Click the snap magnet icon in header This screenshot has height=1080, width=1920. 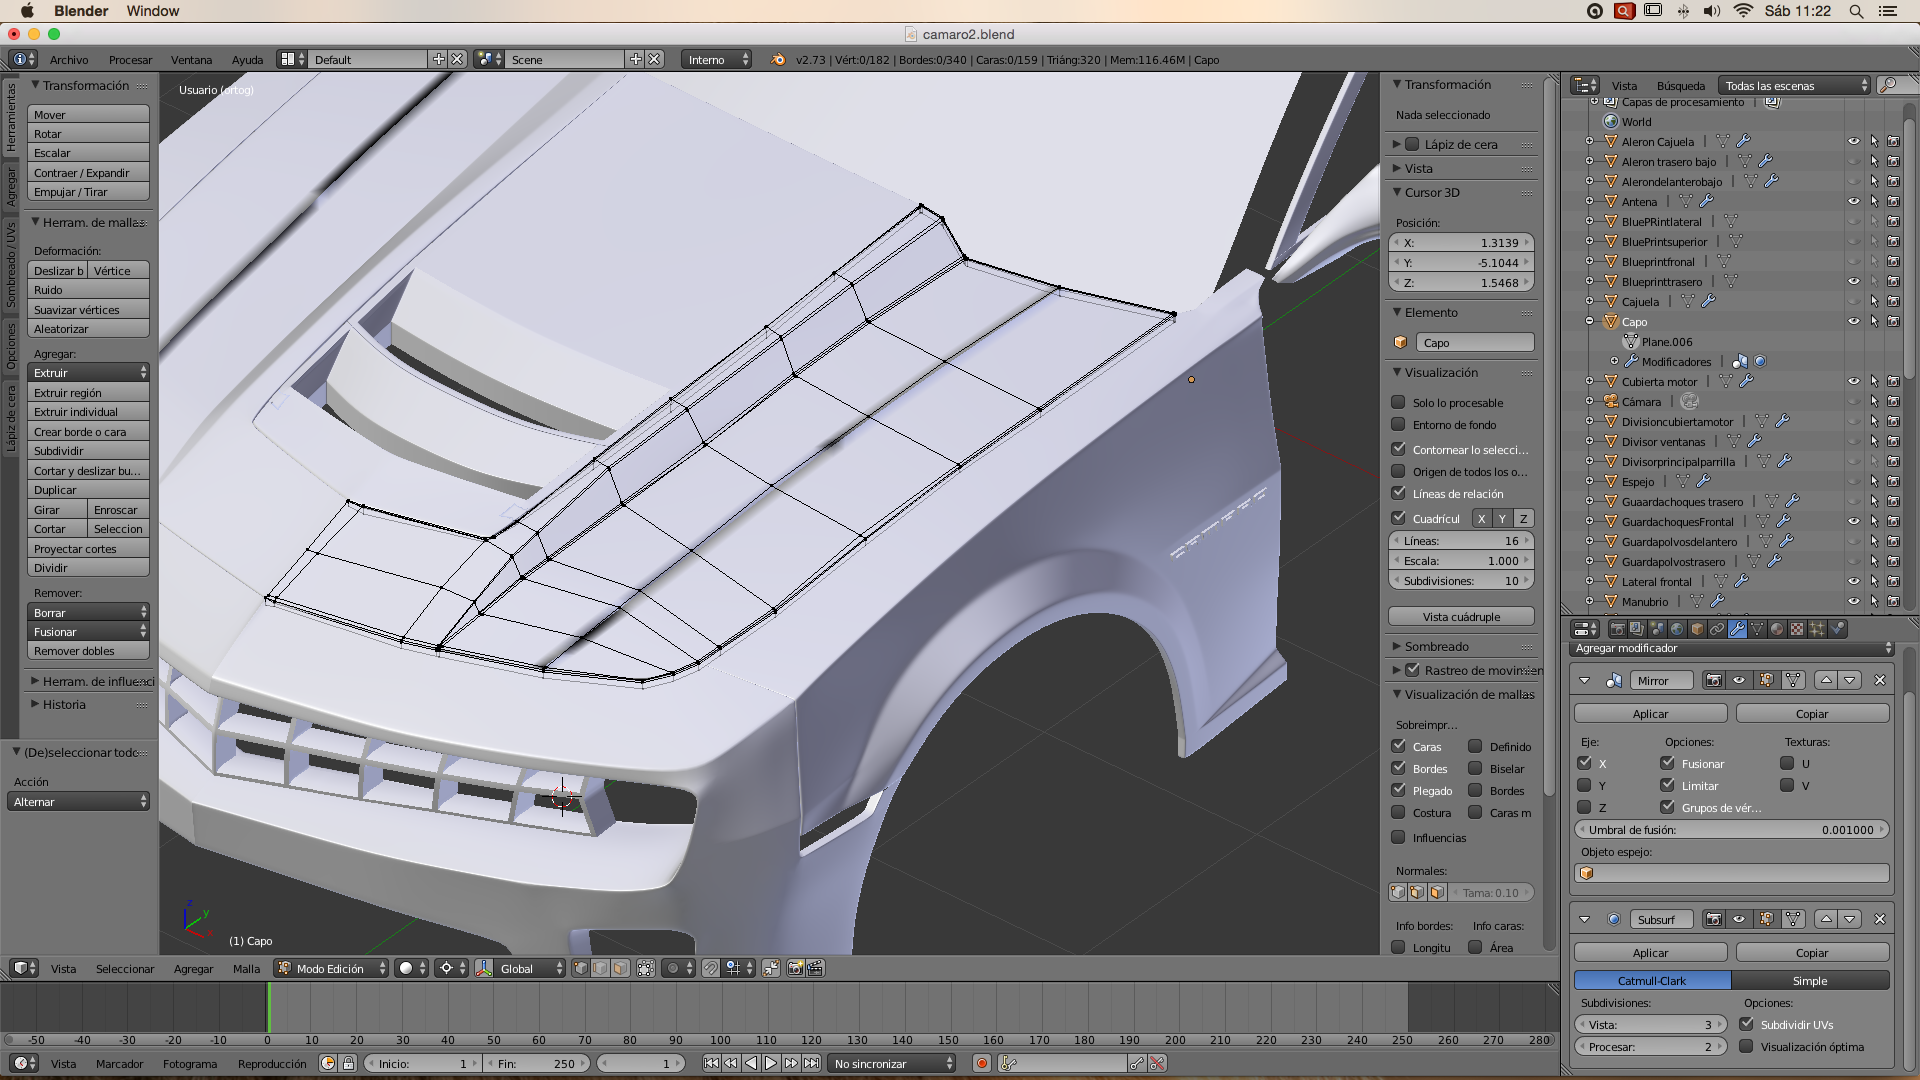point(710,968)
